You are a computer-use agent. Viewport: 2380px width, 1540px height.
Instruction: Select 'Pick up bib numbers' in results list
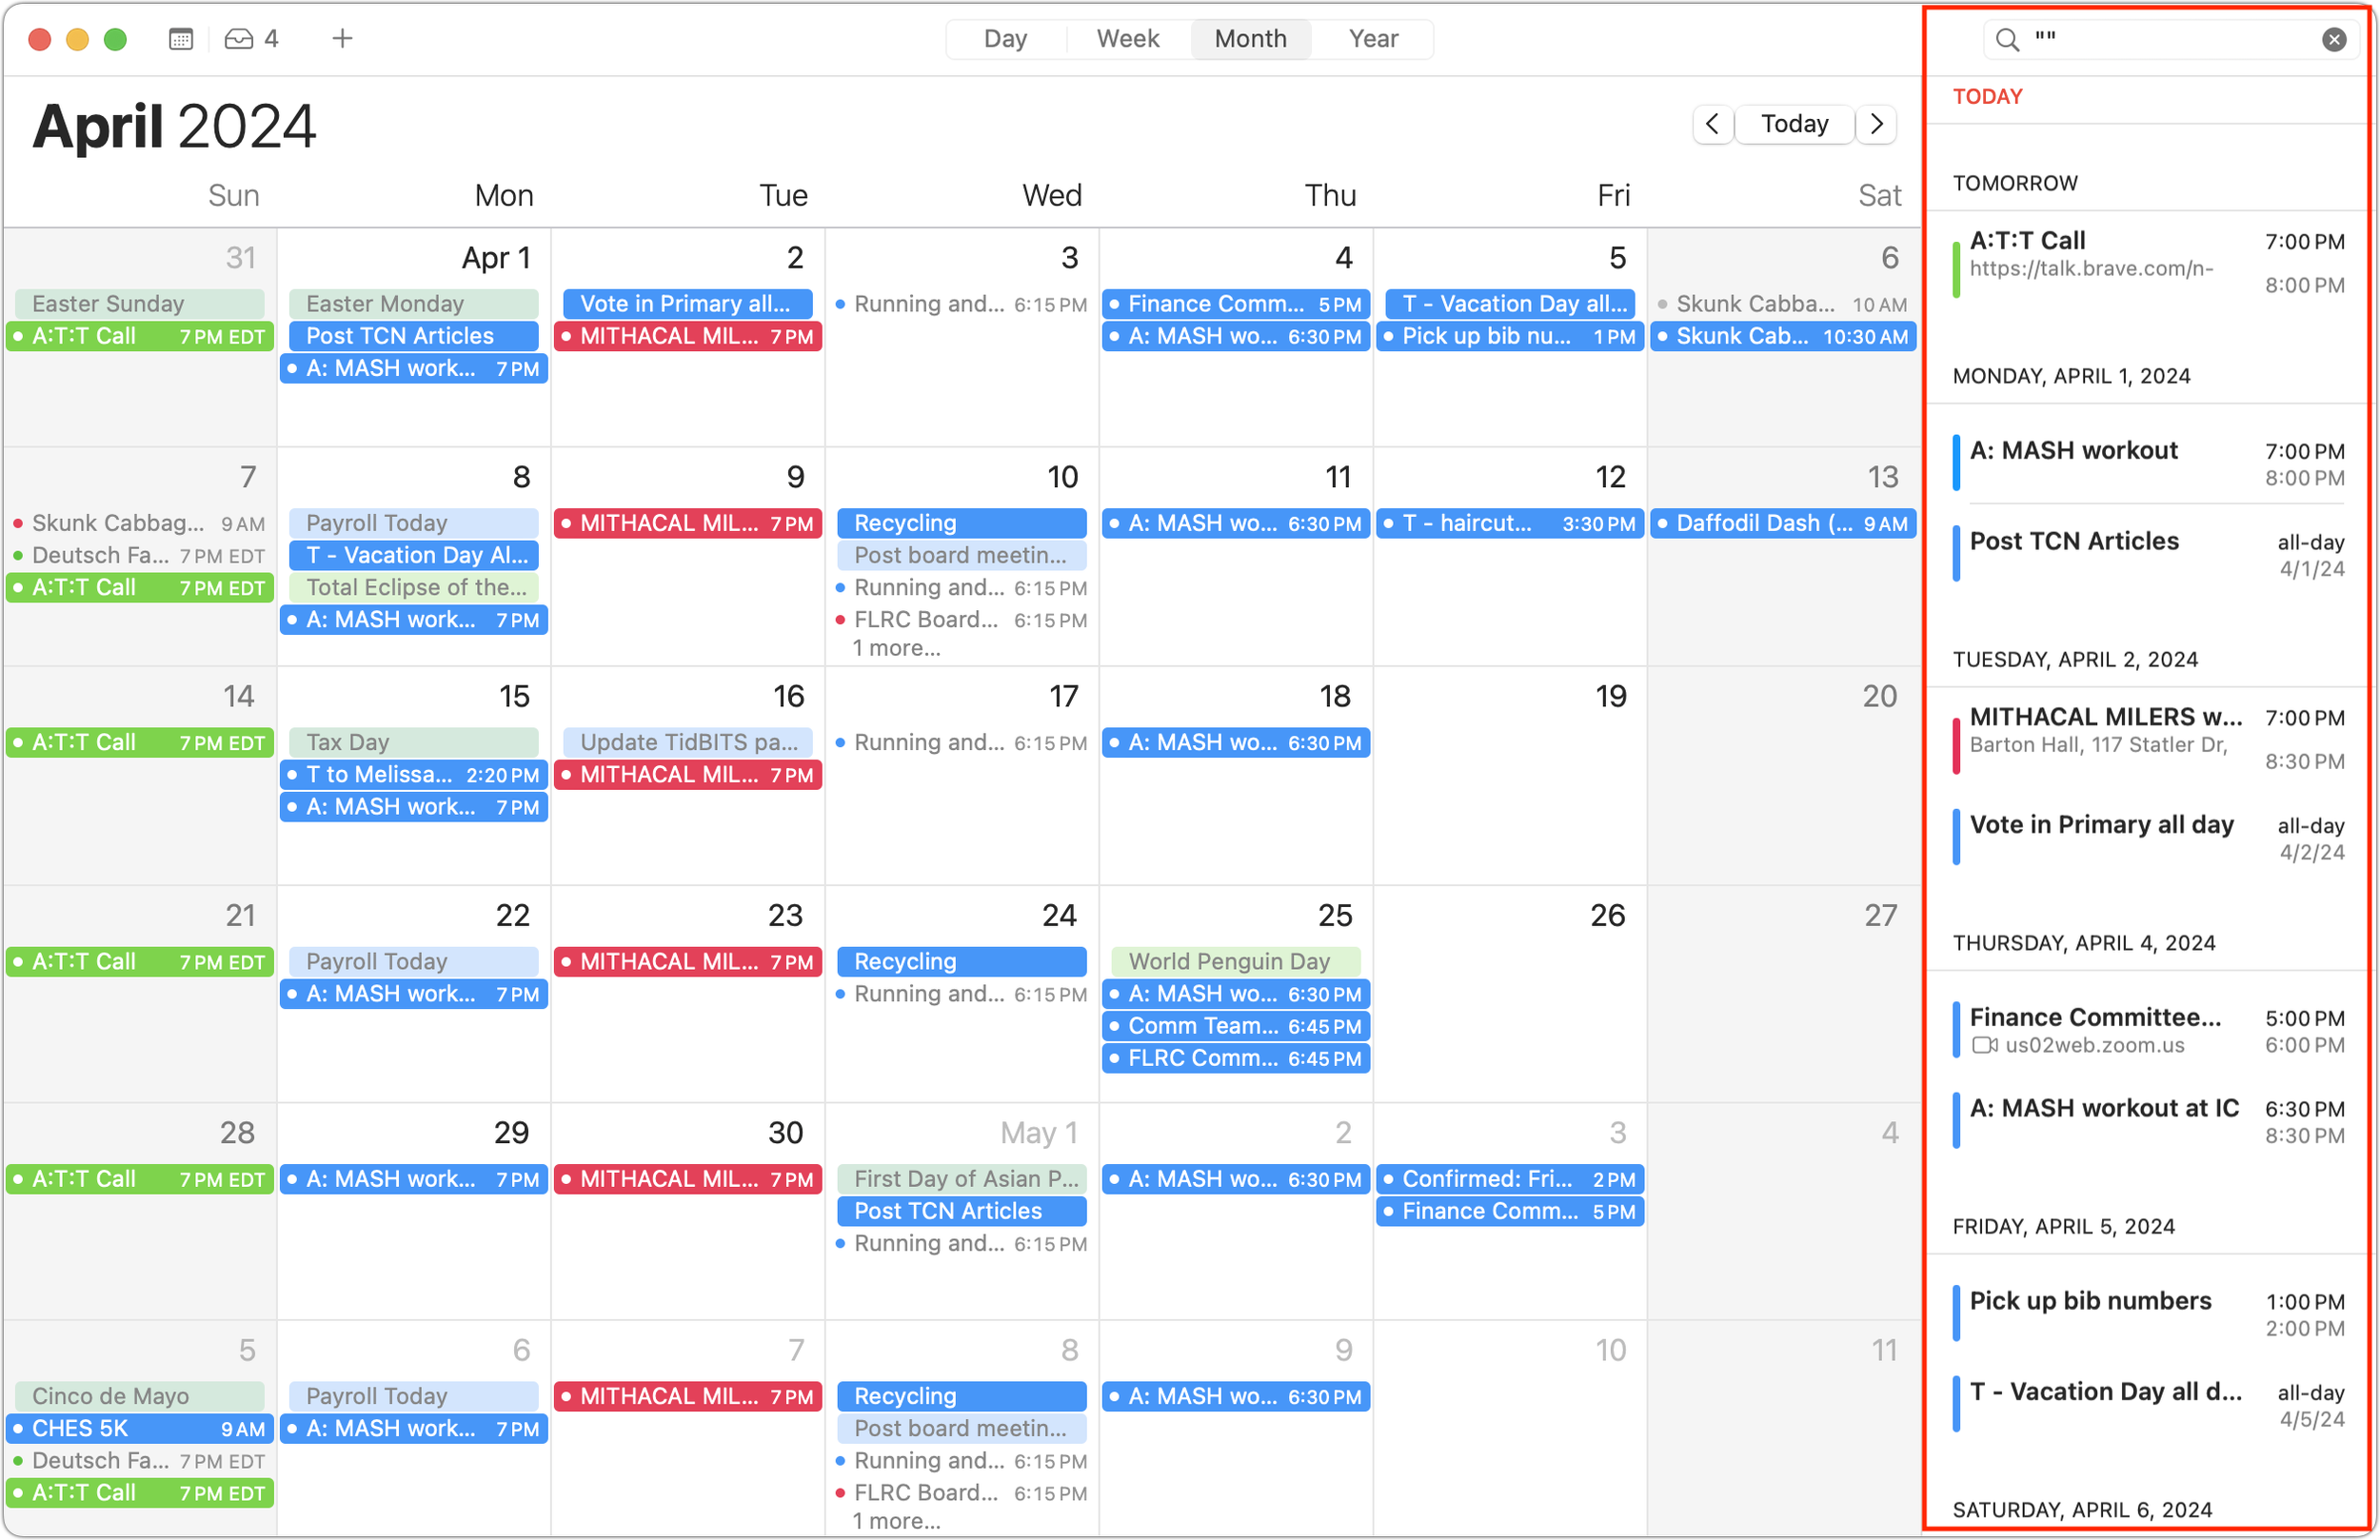(2090, 1301)
